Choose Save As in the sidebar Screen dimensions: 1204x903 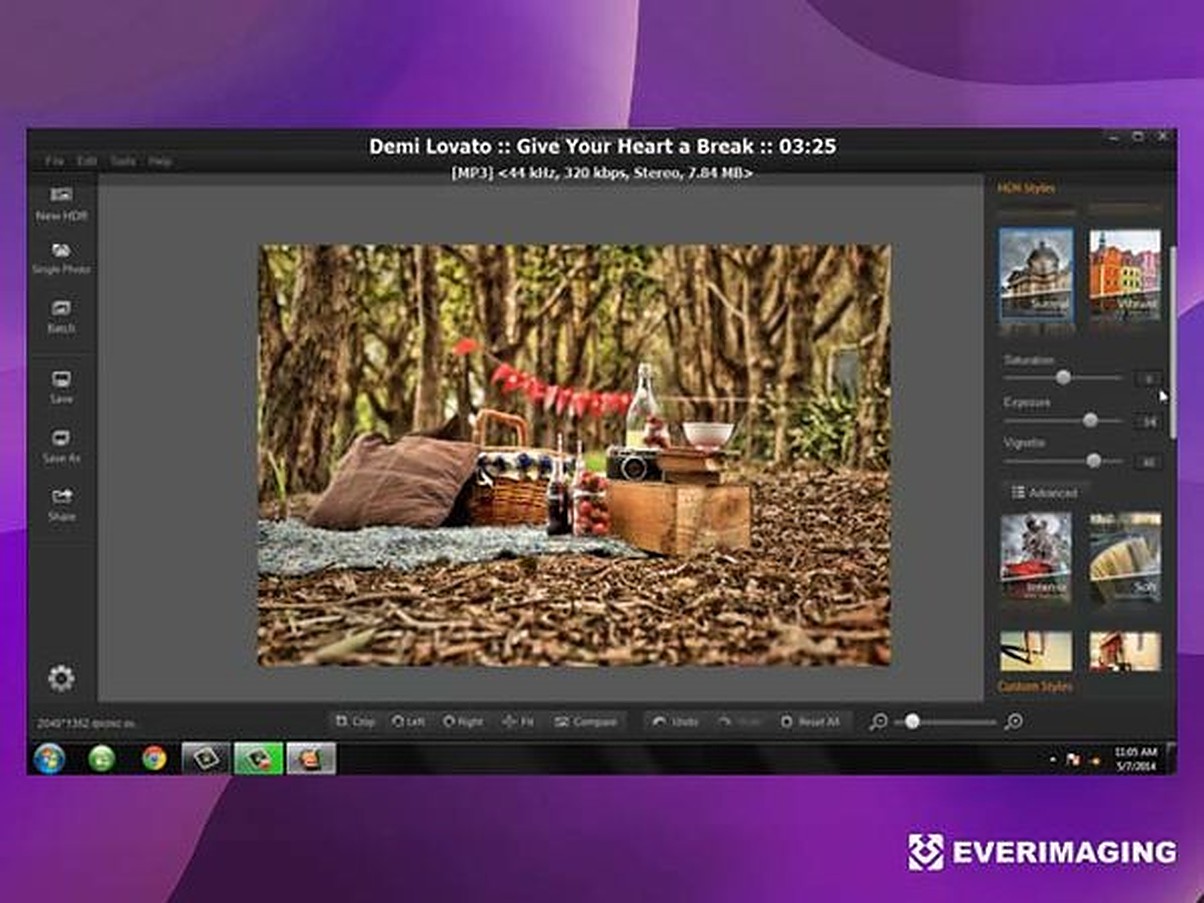click(x=61, y=446)
